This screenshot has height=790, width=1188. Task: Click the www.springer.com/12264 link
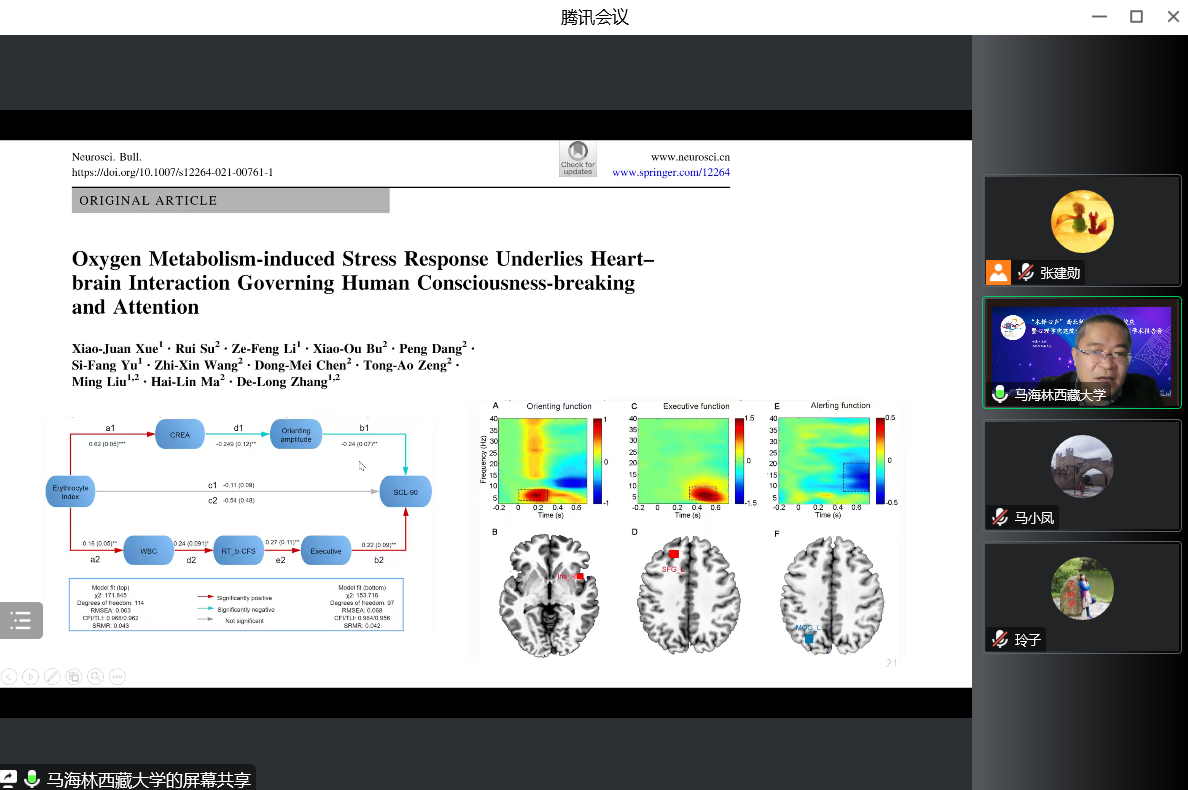click(670, 172)
